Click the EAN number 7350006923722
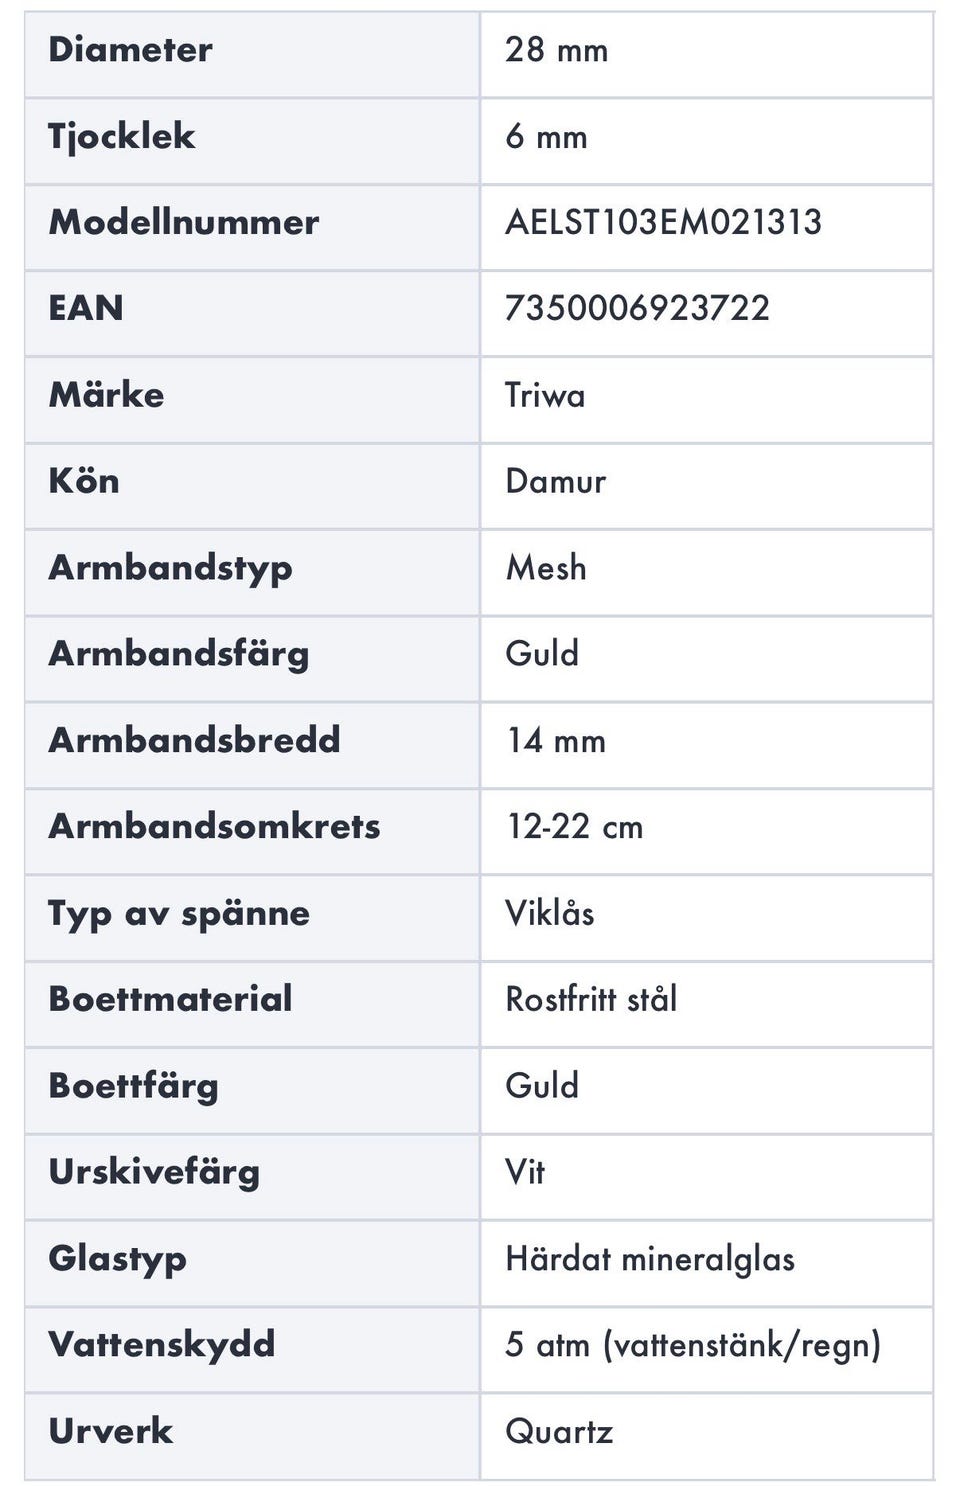The image size is (960, 1486). click(x=637, y=308)
